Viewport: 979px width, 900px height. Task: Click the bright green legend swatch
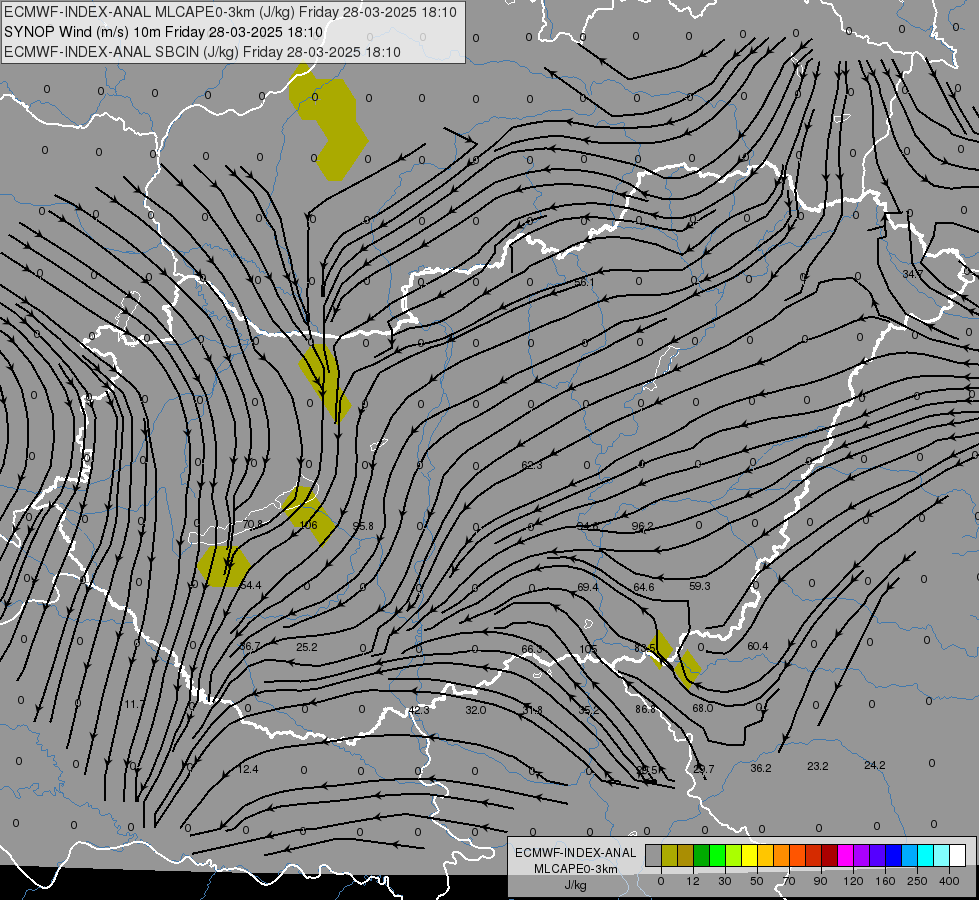tap(717, 855)
